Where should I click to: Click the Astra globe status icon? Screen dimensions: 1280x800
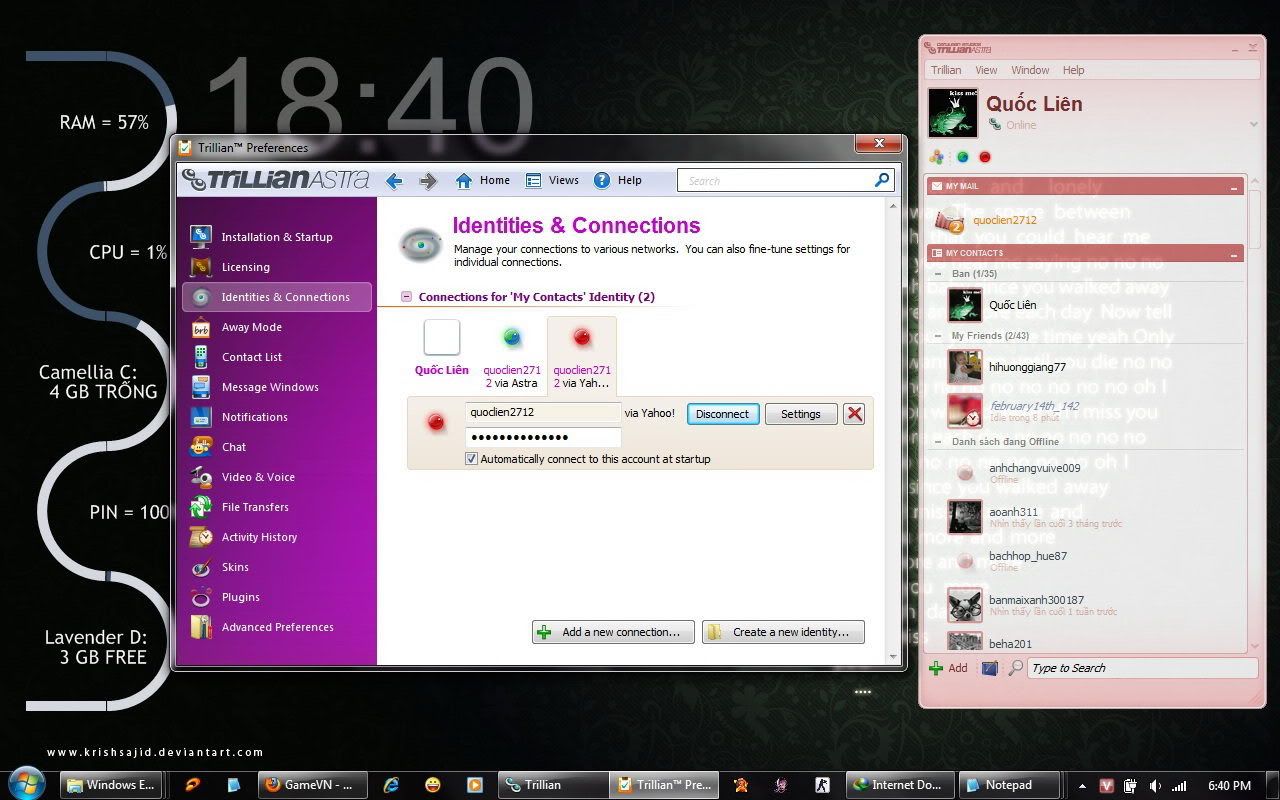[x=962, y=157]
